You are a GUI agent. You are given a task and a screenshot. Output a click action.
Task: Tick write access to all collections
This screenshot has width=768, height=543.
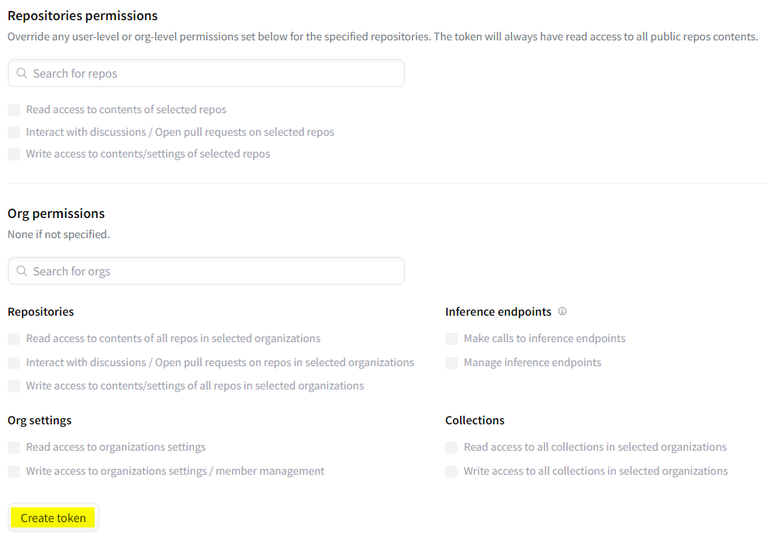tap(452, 471)
